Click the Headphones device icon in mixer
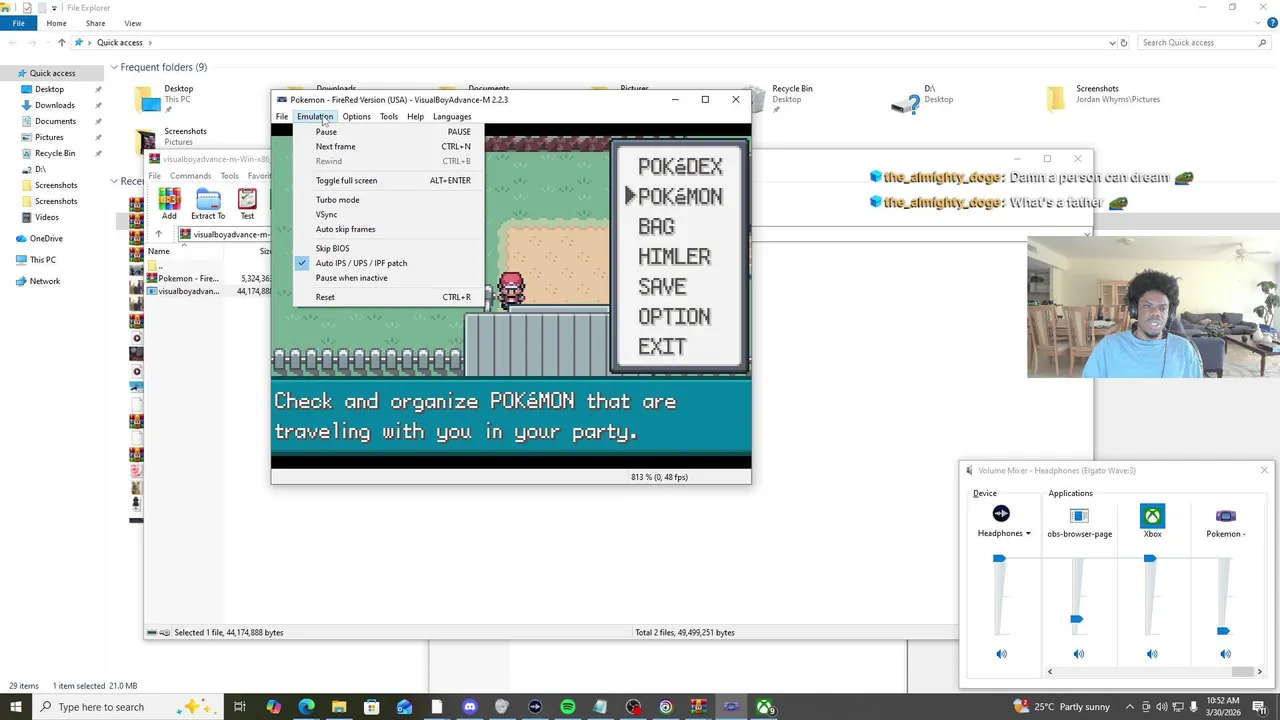Screen dimensions: 1280x720 click(x=1001, y=514)
